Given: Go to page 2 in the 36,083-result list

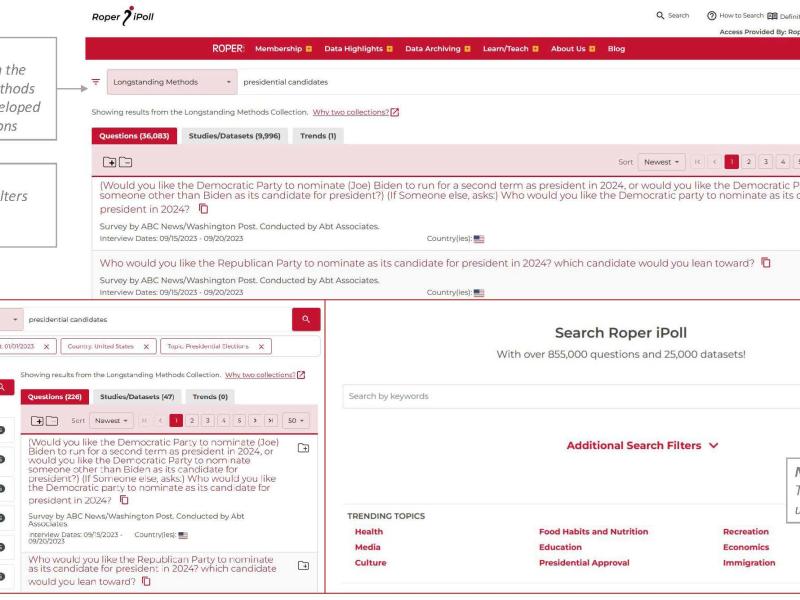Looking at the screenshot, I should [x=748, y=162].
